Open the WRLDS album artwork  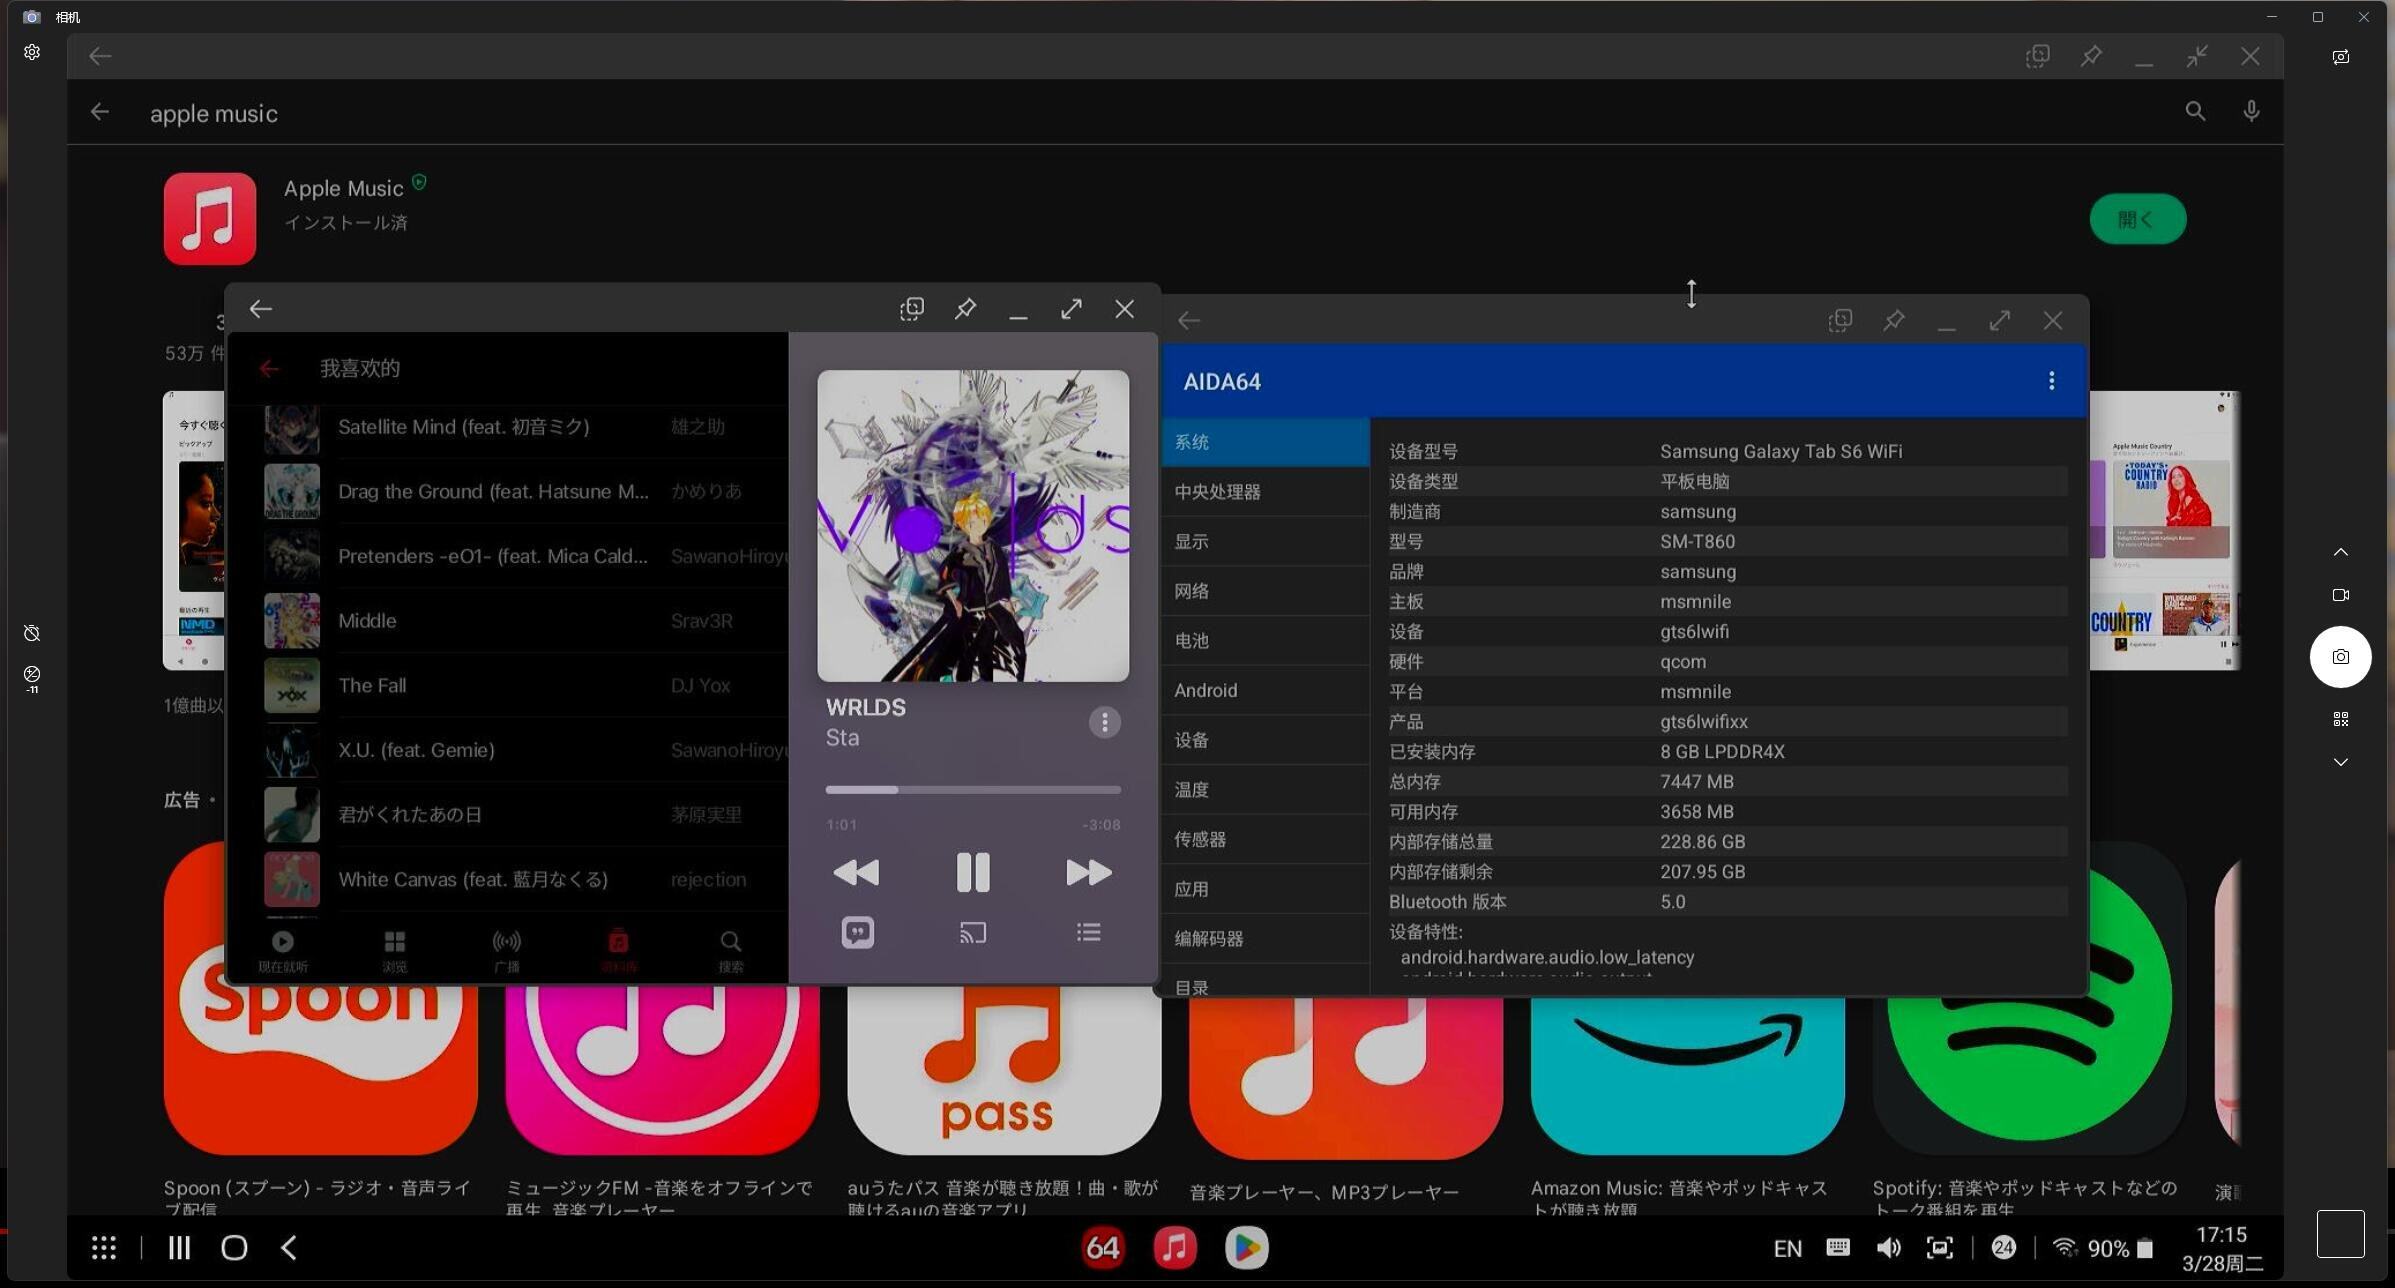click(x=973, y=526)
